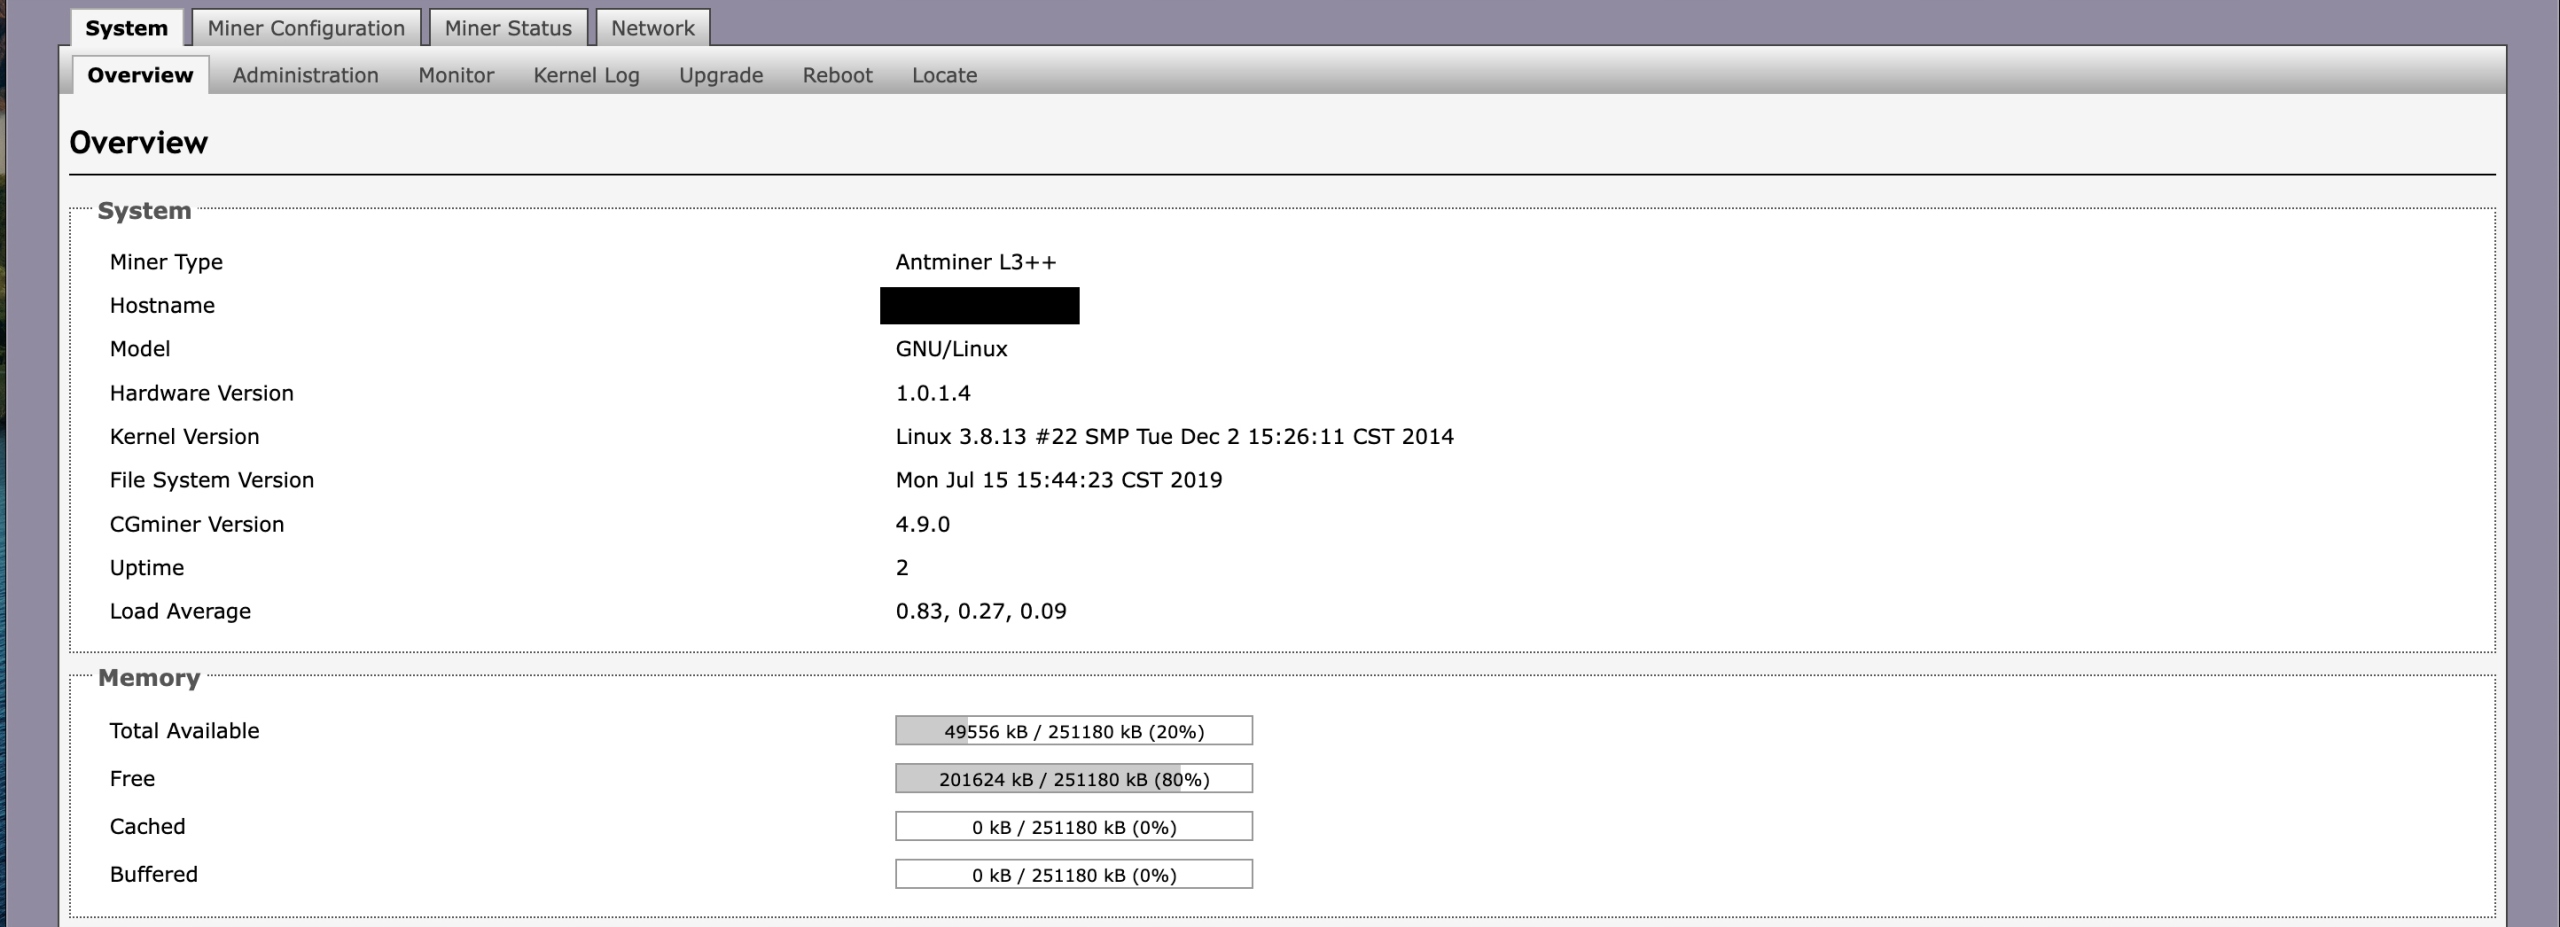Click the 'Free' memory label

[x=132, y=779]
